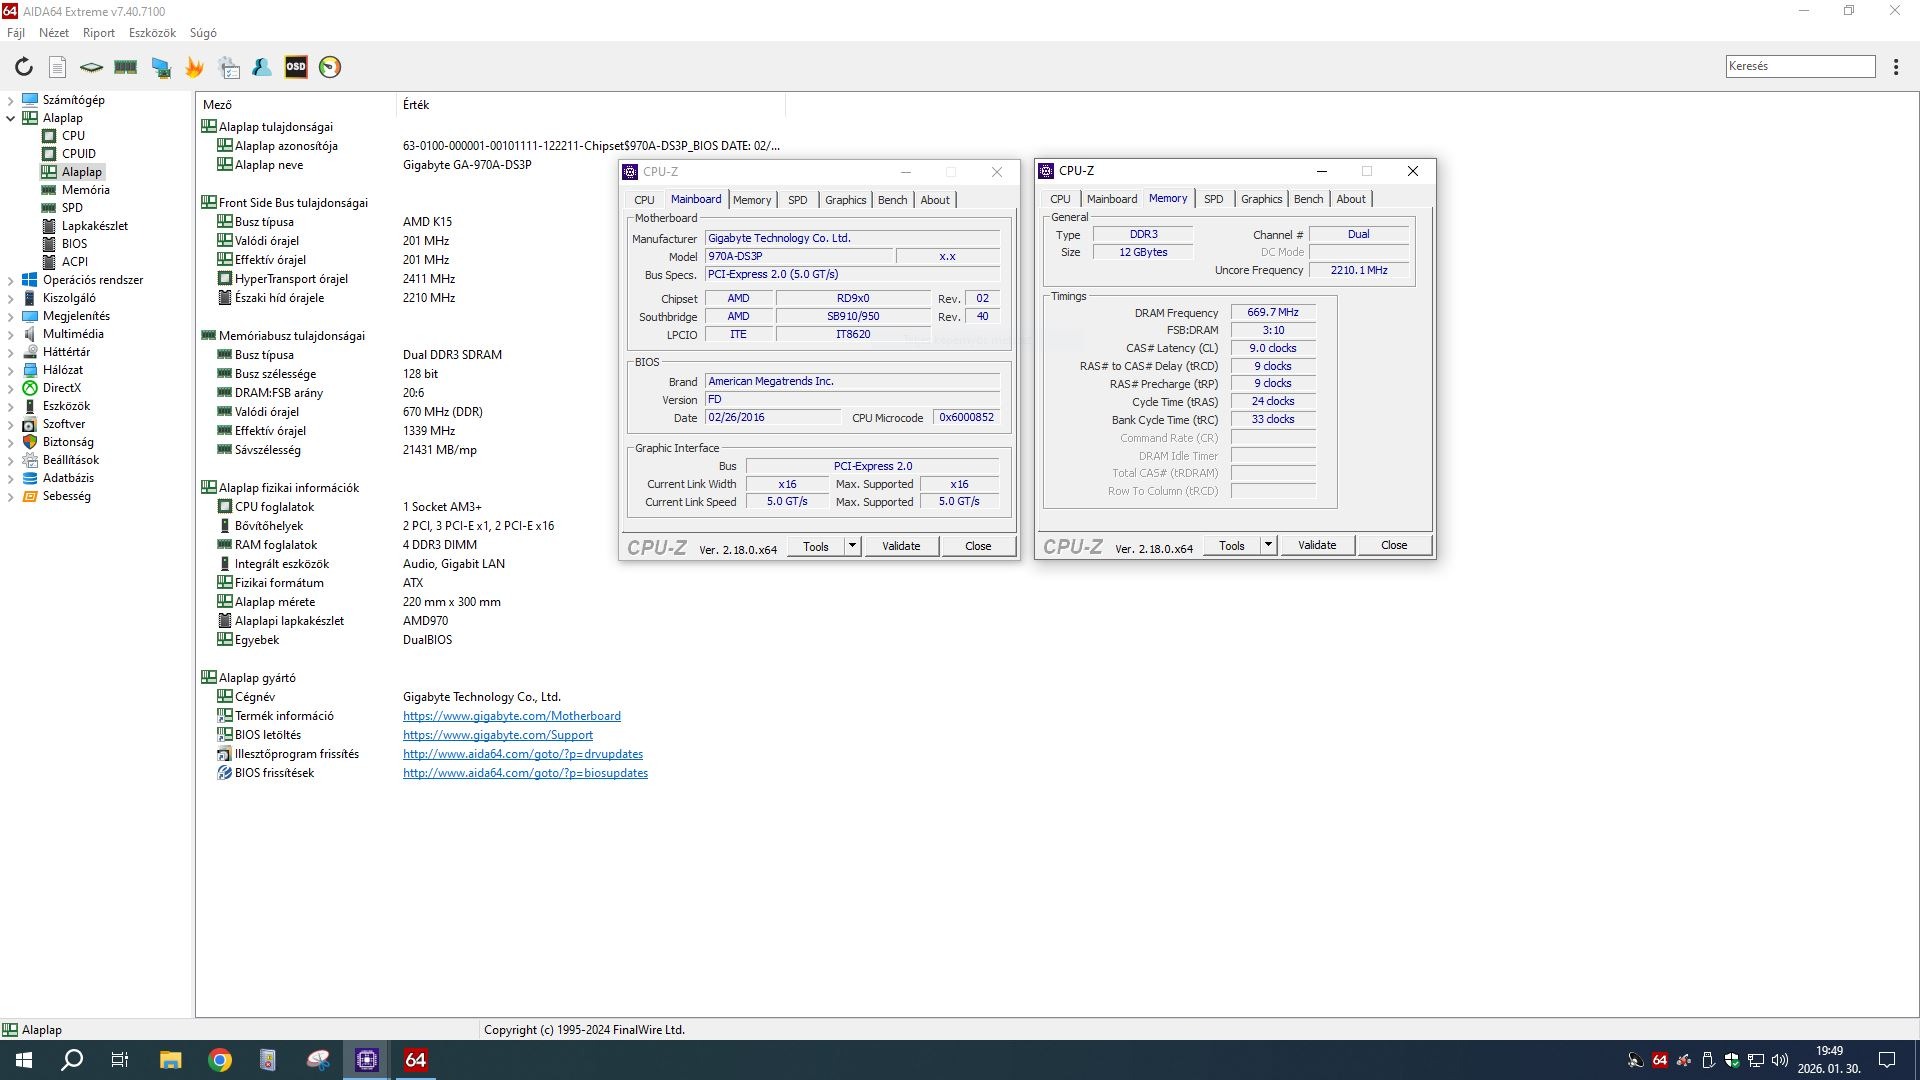This screenshot has height=1080, width=1920.
Task: Select Memória in the sidebar tree
Action: [x=85, y=190]
